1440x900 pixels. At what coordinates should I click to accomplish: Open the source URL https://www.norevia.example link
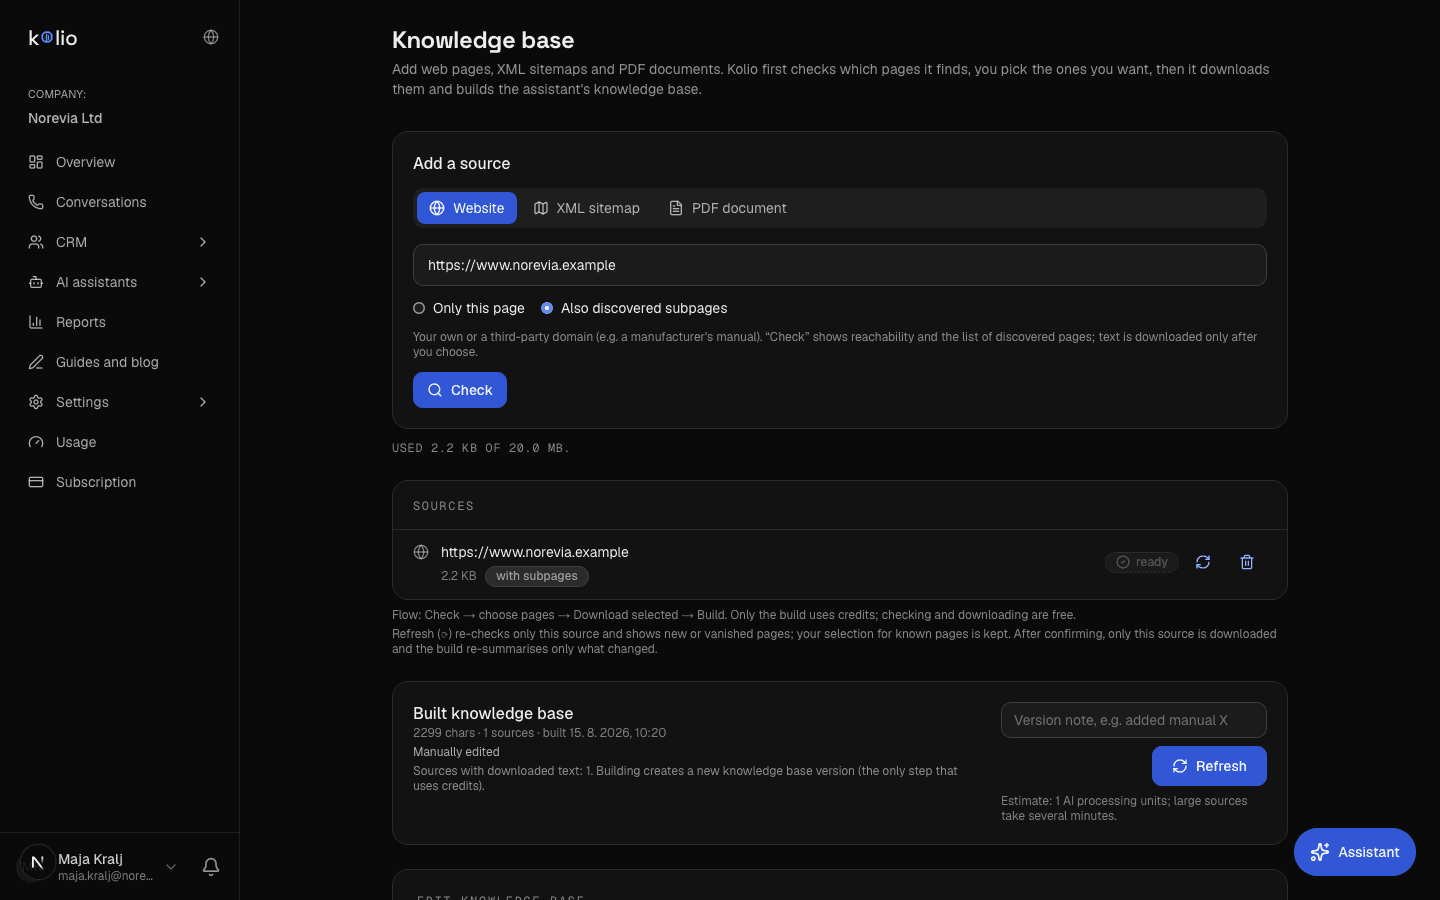click(535, 552)
